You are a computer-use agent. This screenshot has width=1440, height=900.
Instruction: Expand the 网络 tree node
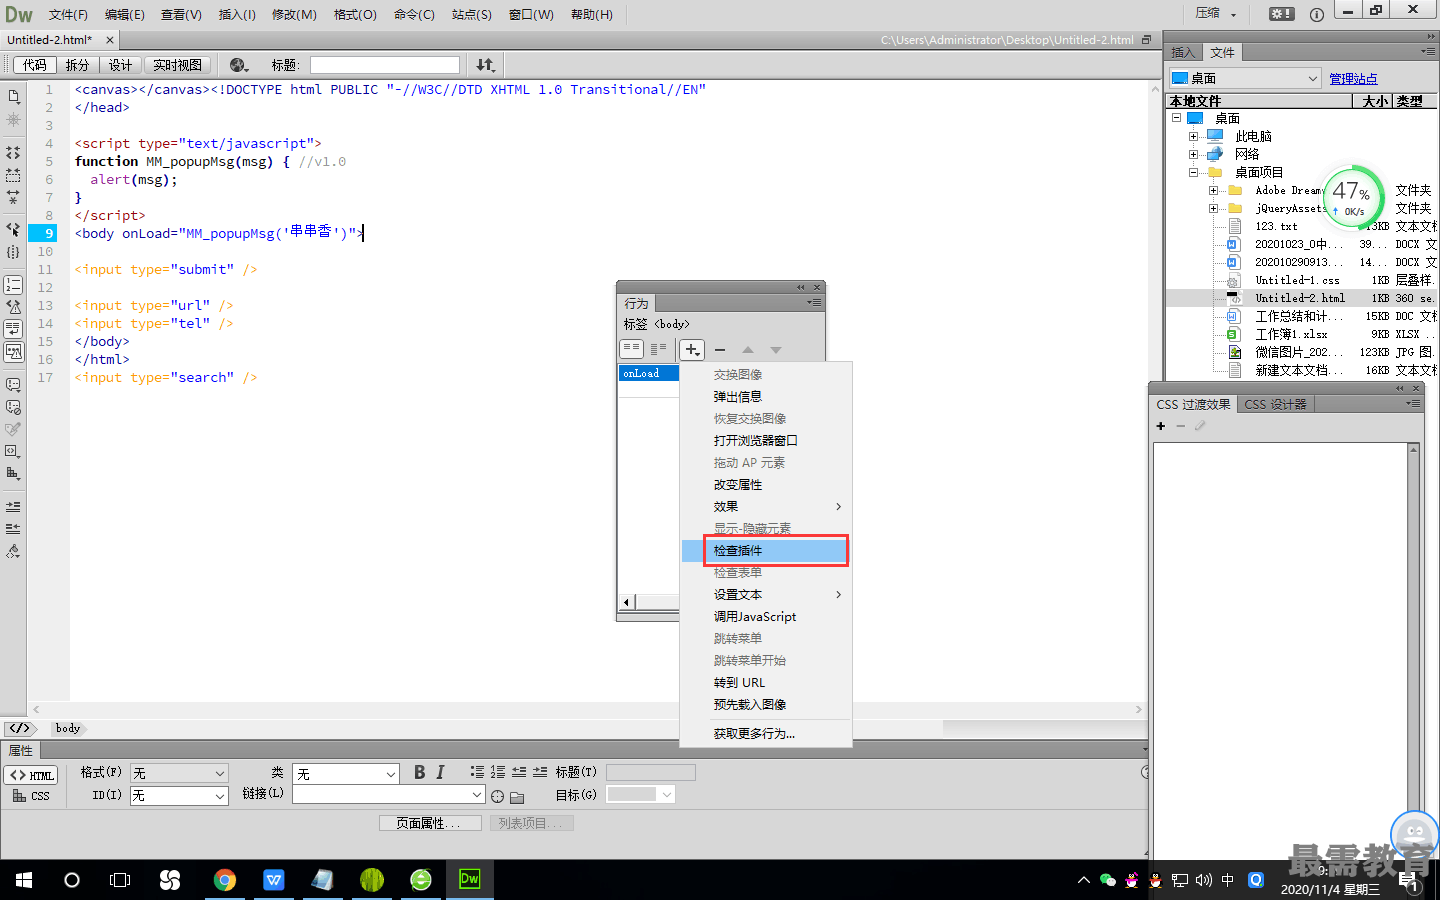point(1193,154)
